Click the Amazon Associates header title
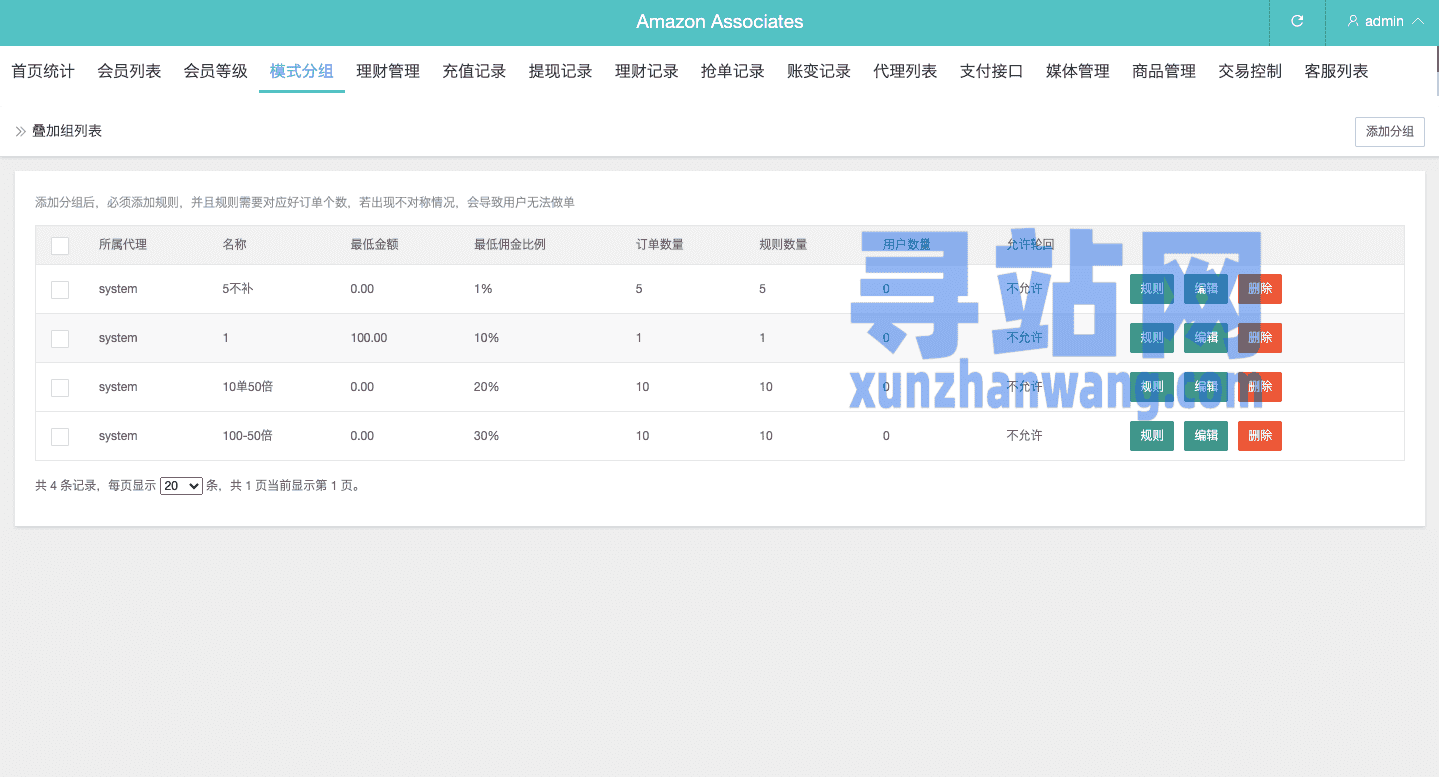Image resolution: width=1439 pixels, height=777 pixels. 719,22
